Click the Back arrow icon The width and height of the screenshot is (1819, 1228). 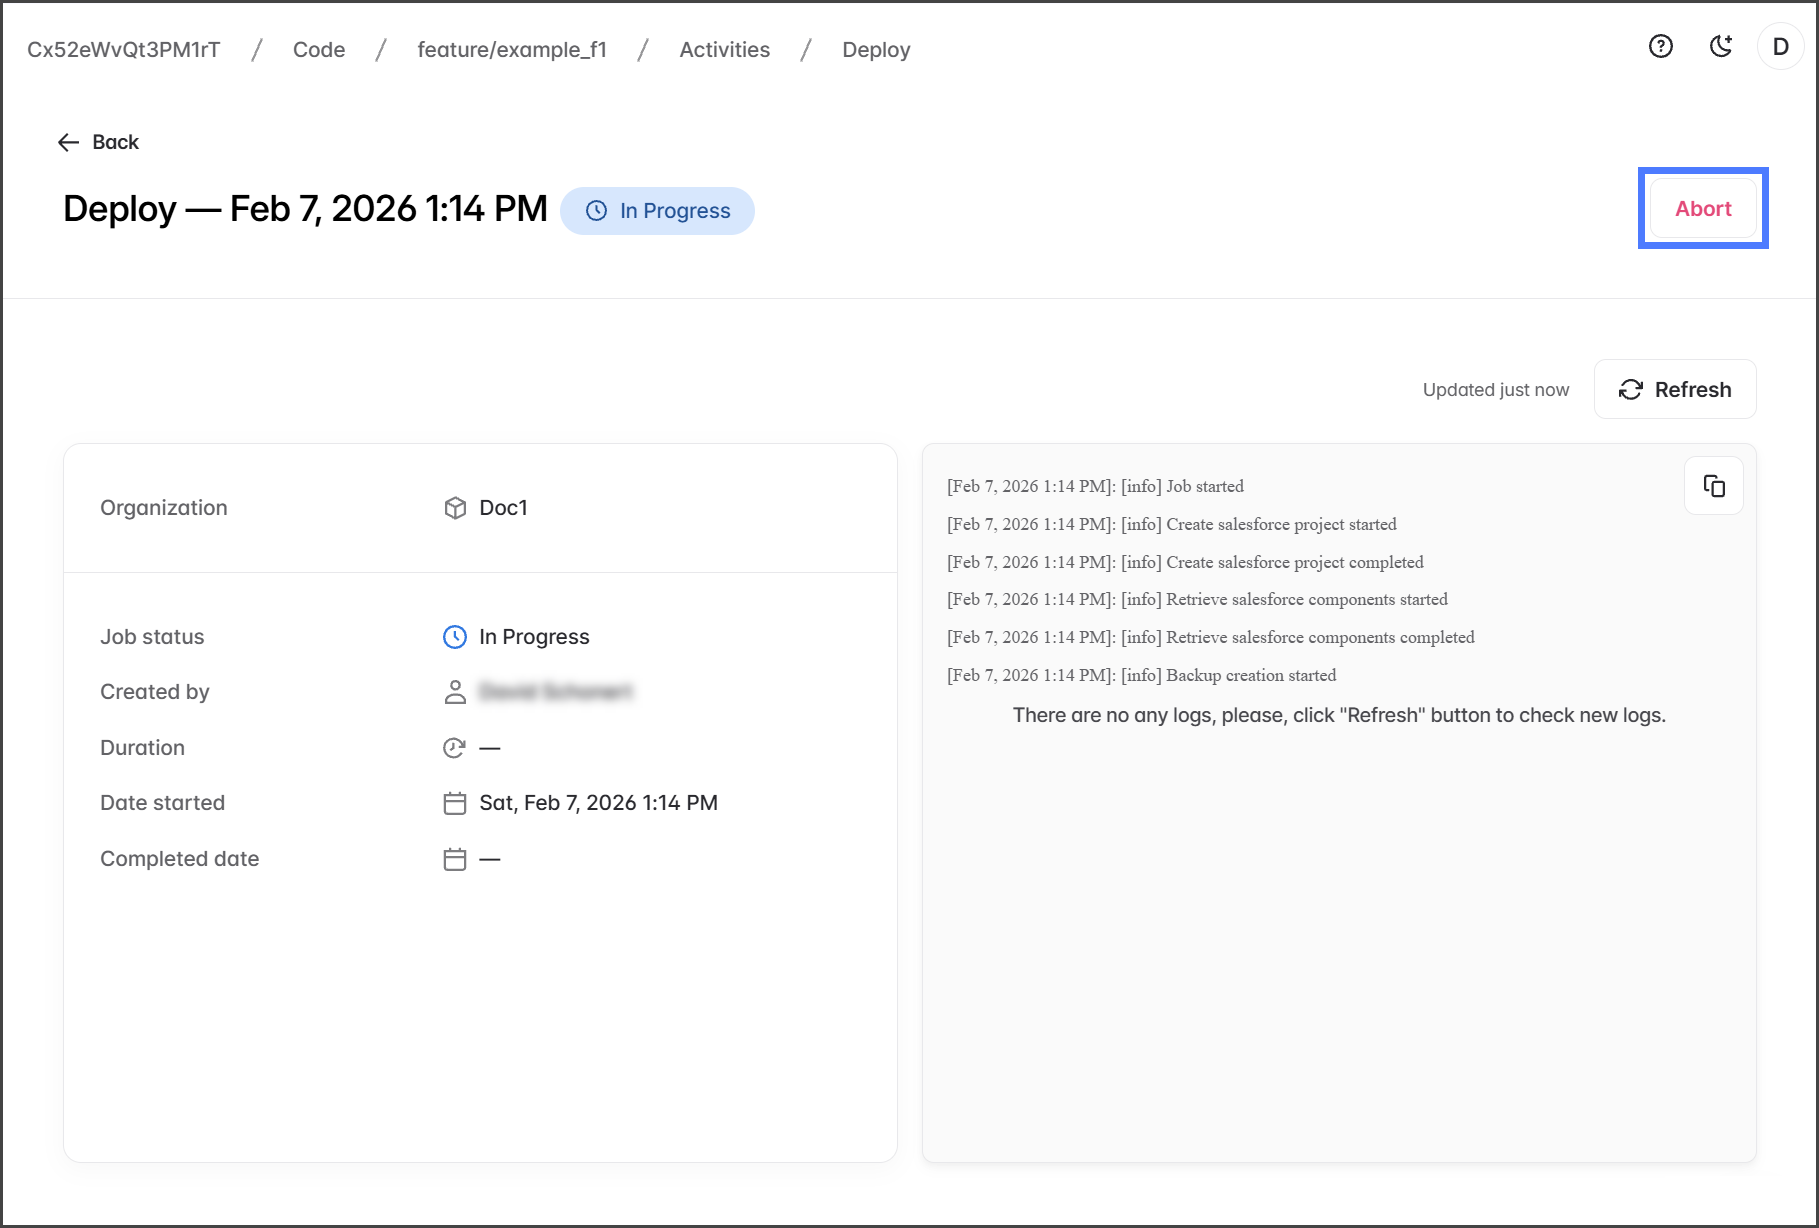pos(68,142)
